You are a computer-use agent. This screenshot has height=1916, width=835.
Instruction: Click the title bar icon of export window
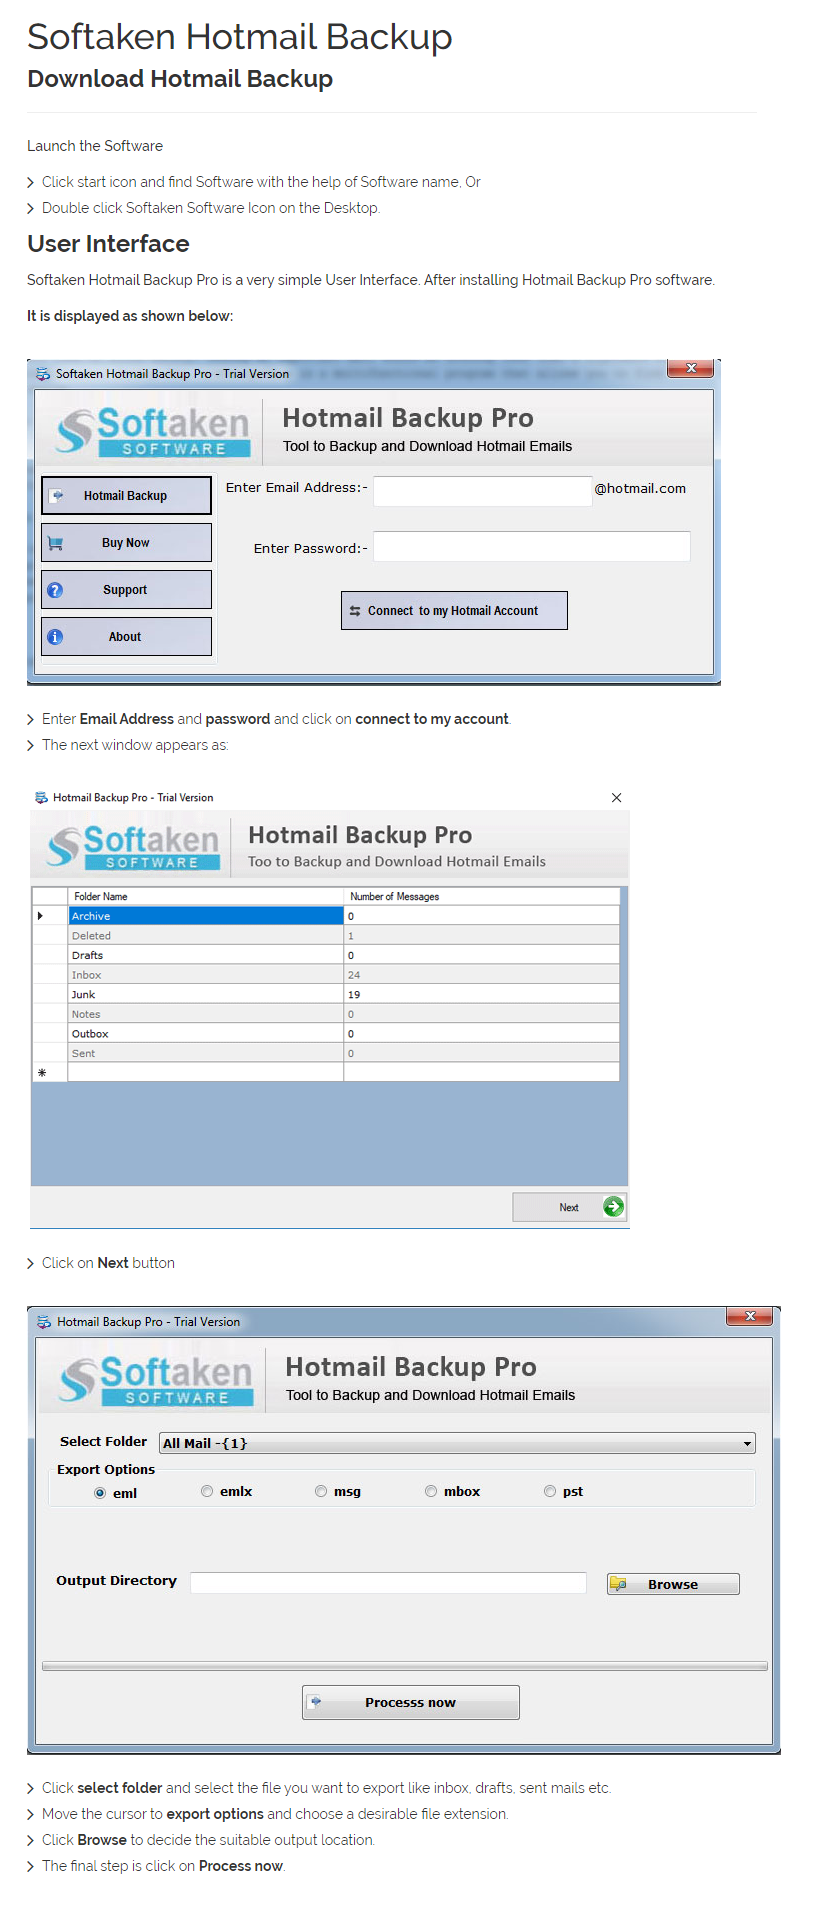click(x=44, y=1322)
